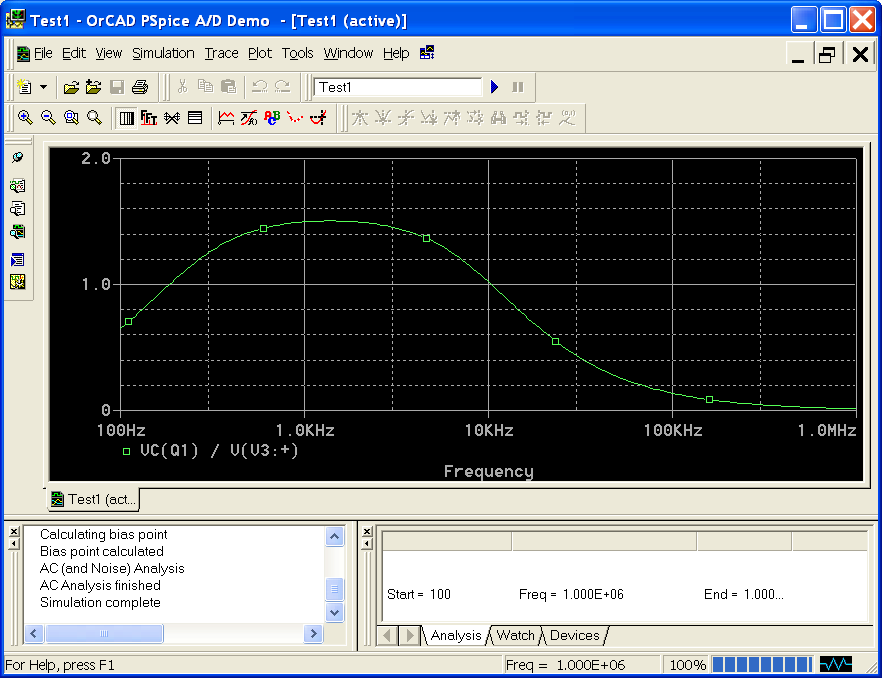Viewport: 882px width, 678px height.
Task: Open the Plot menu
Action: coord(260,53)
